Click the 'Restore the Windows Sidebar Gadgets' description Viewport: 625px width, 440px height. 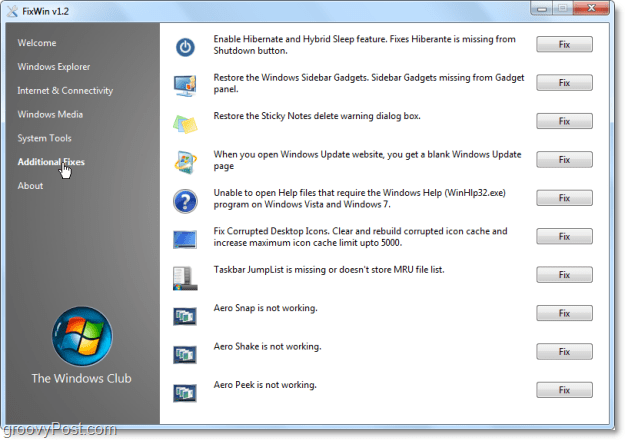(x=369, y=83)
